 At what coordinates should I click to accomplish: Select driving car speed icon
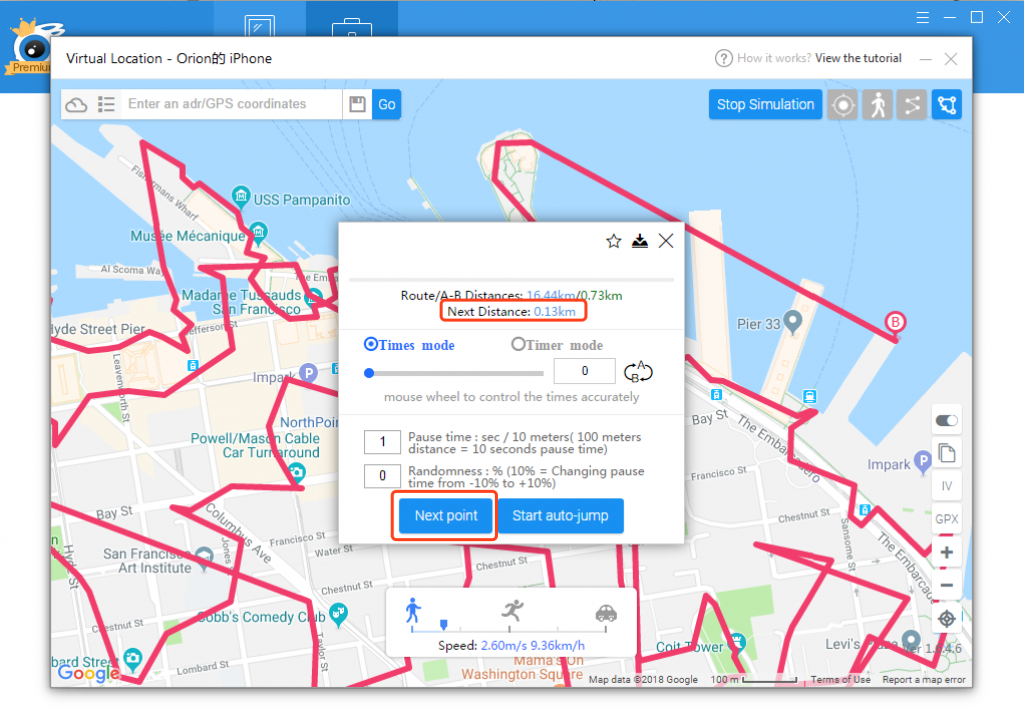tap(606, 613)
